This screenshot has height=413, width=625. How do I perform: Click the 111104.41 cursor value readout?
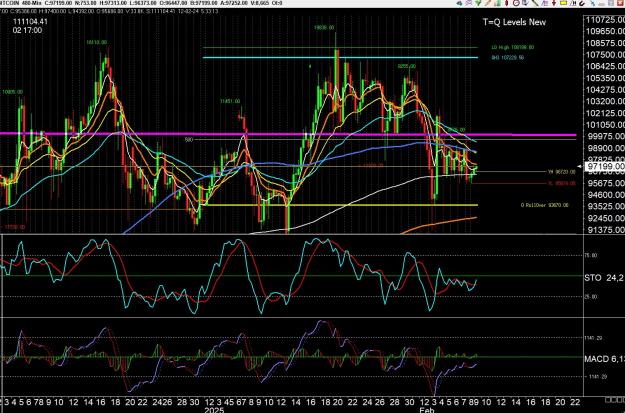(x=30, y=22)
